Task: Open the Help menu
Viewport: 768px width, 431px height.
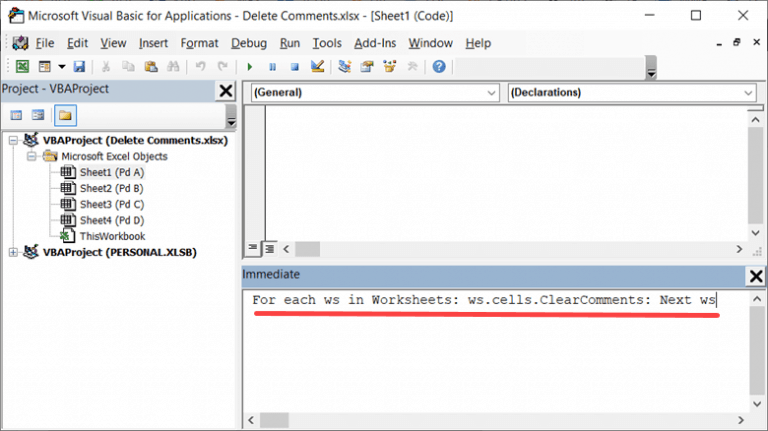Action: point(478,43)
